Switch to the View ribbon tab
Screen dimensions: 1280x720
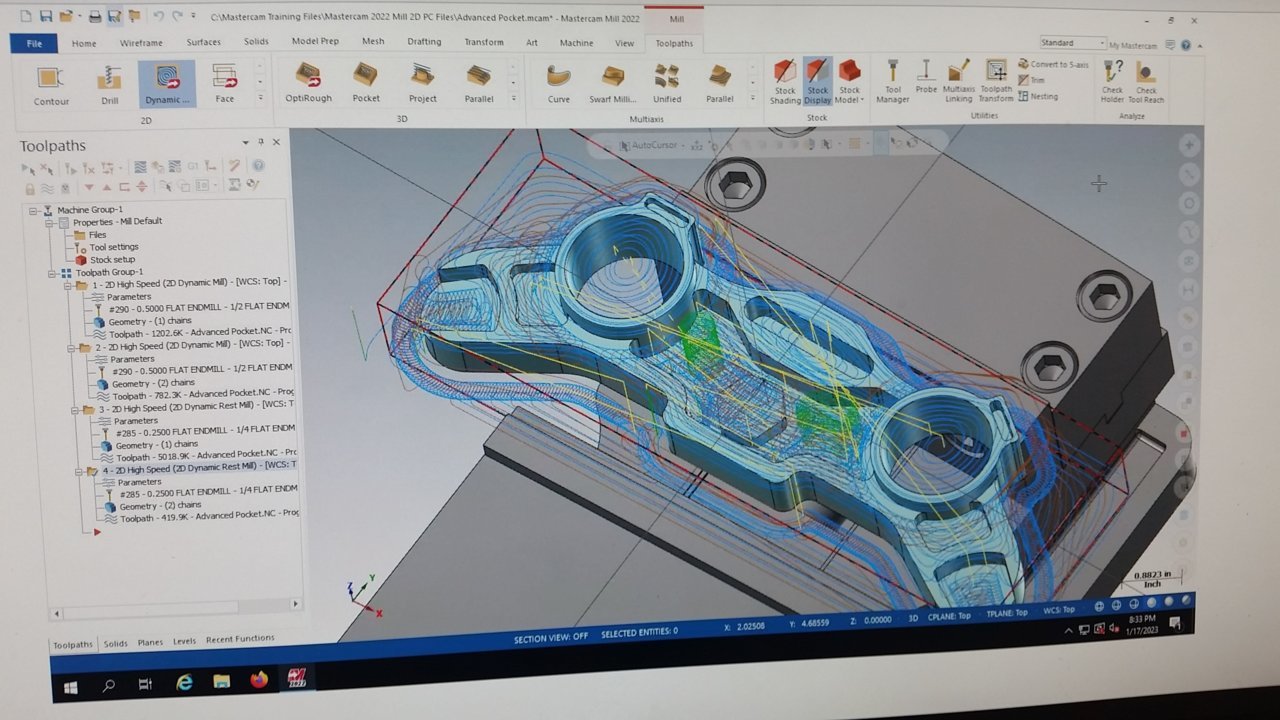(x=624, y=43)
